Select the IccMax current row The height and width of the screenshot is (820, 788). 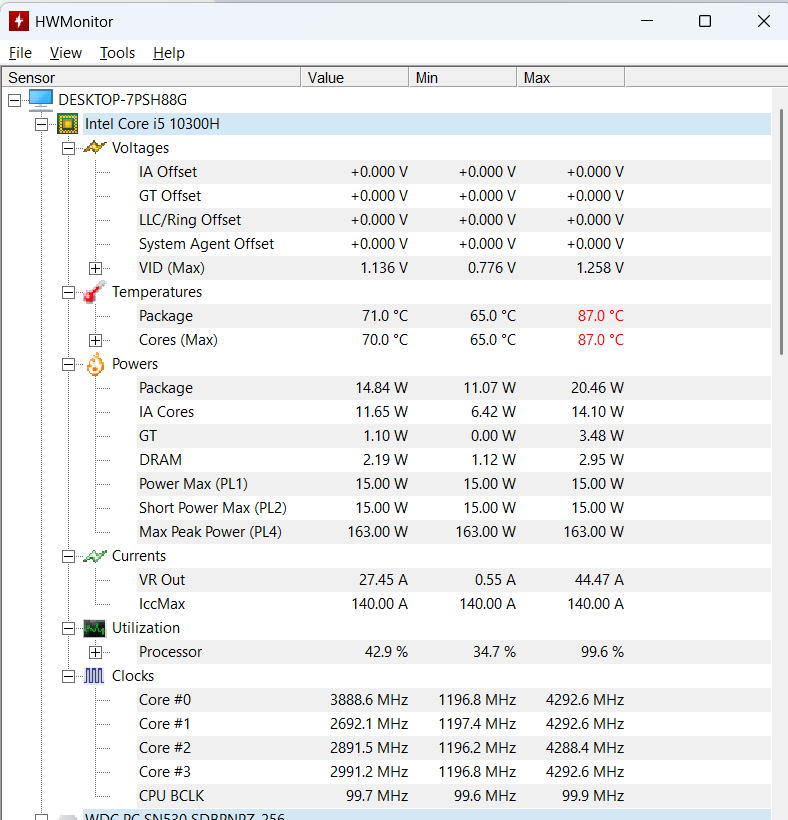click(454, 603)
